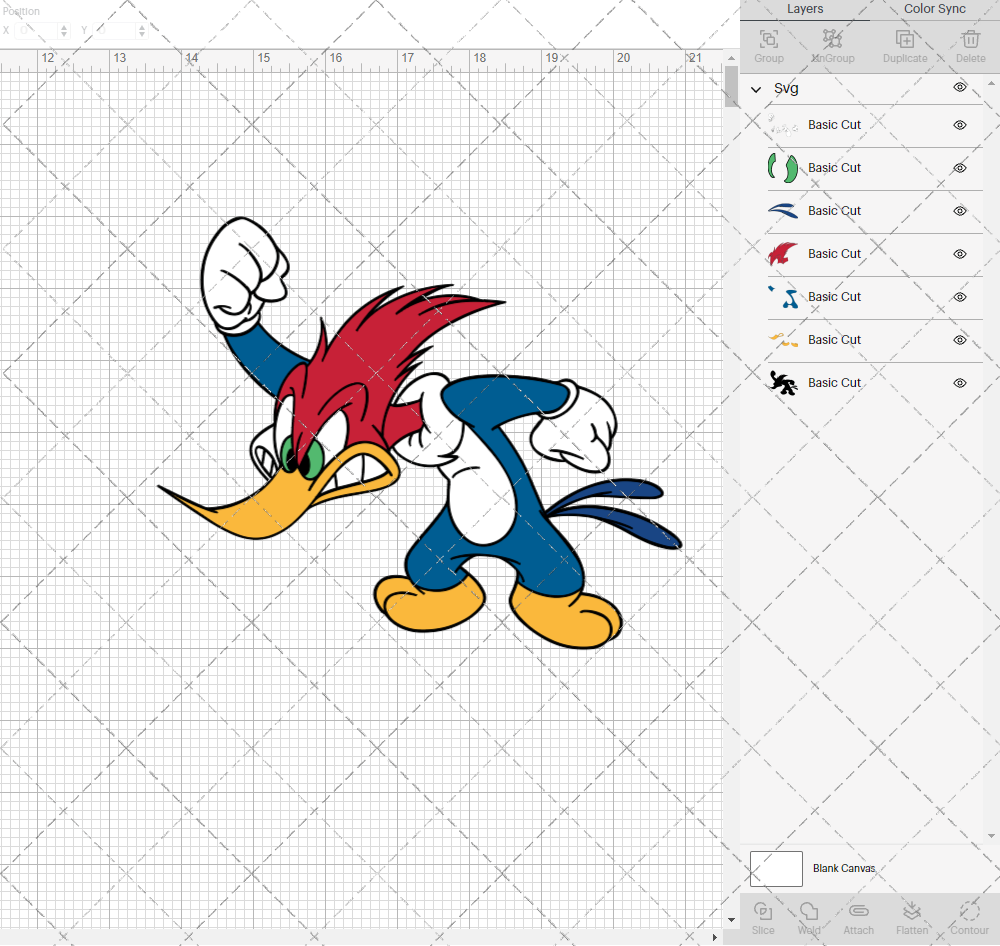Click the layers panel scroll down arrow
The width and height of the screenshot is (1000, 946).
[x=991, y=836]
